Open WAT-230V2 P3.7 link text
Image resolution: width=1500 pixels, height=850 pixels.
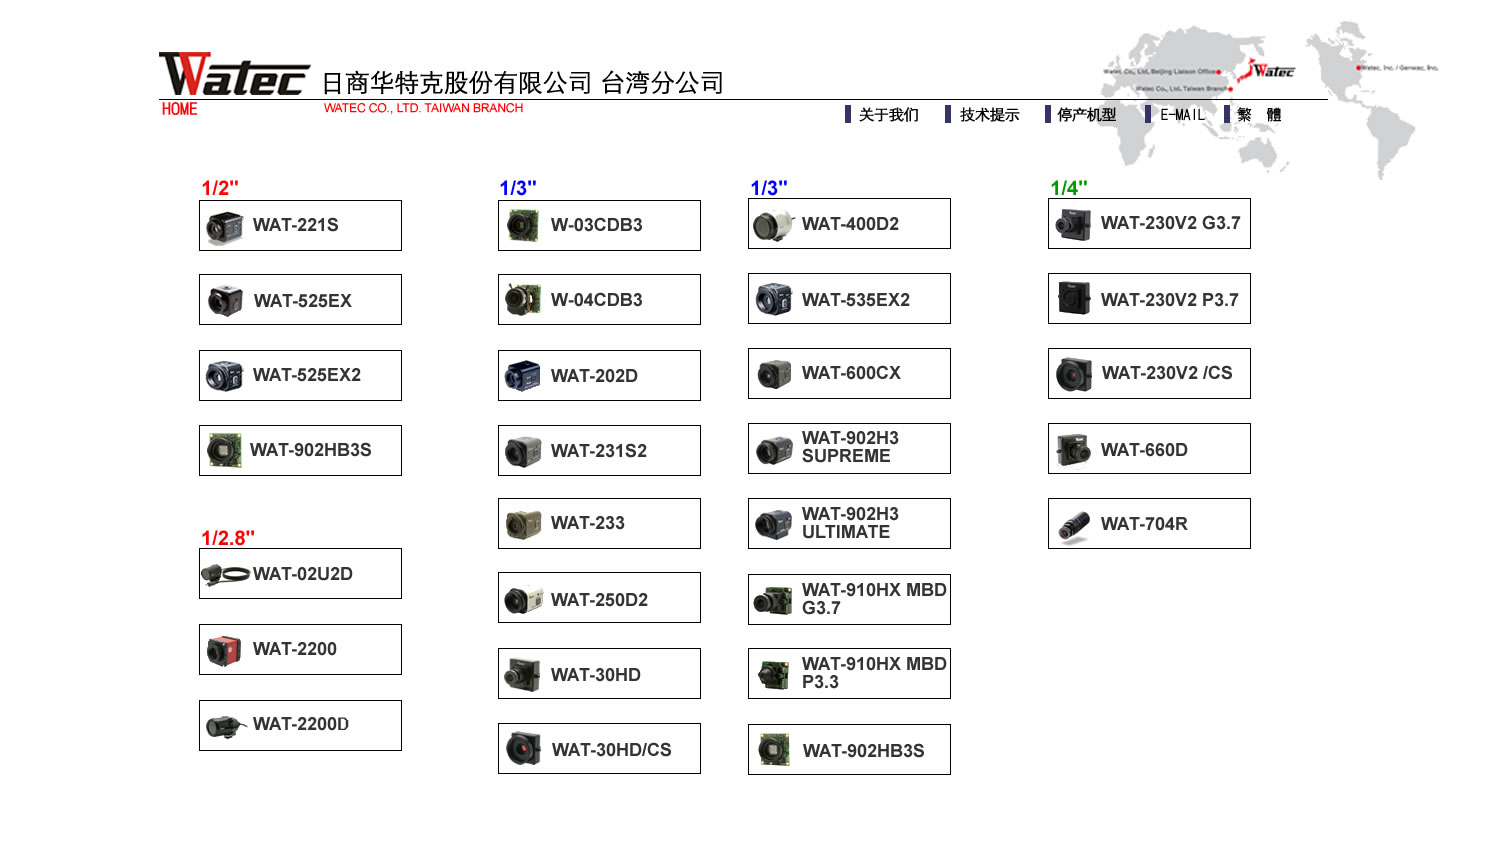(1170, 300)
